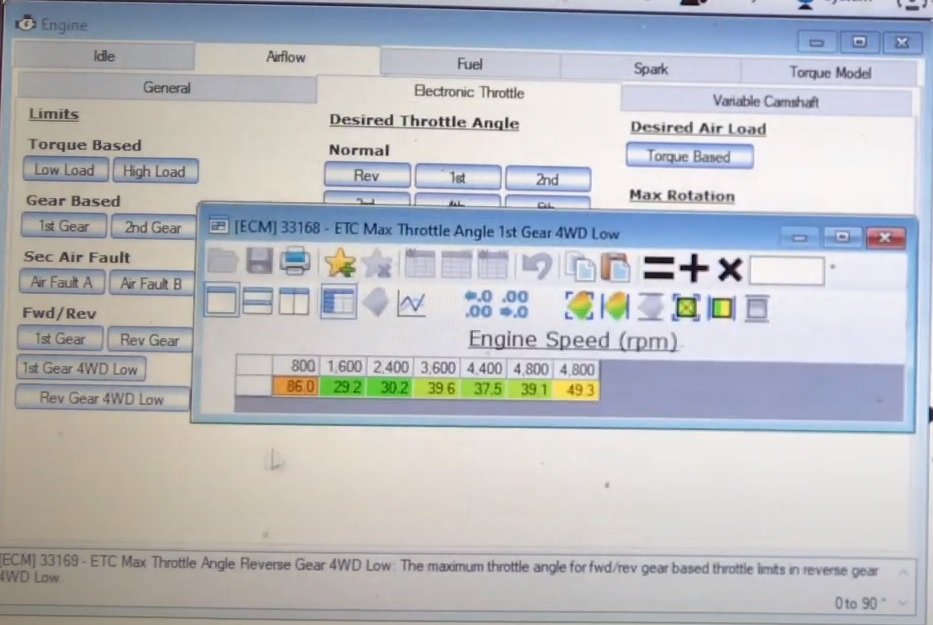The image size is (933, 625).
Task: Click the 2nd button under Normal
Action: (547, 179)
